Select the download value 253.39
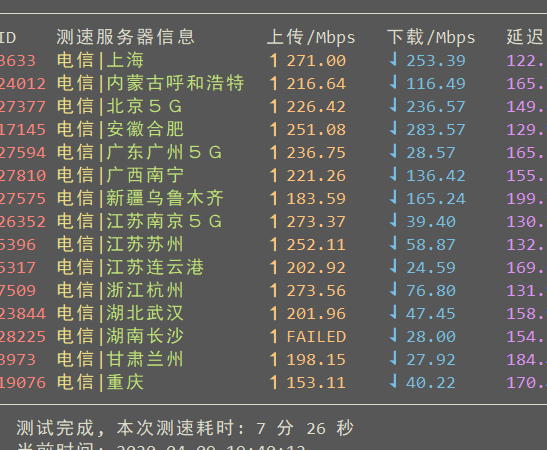This screenshot has width=547, height=450. point(436,61)
